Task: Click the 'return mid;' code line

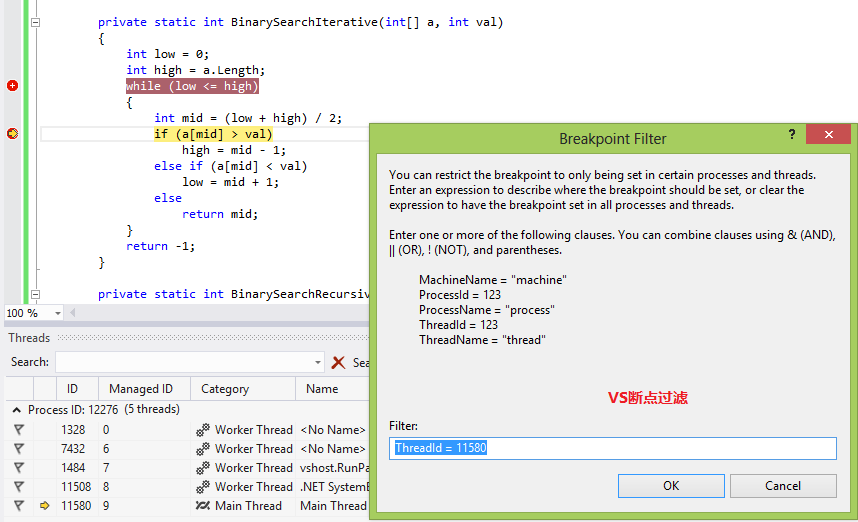Action: click(219, 214)
